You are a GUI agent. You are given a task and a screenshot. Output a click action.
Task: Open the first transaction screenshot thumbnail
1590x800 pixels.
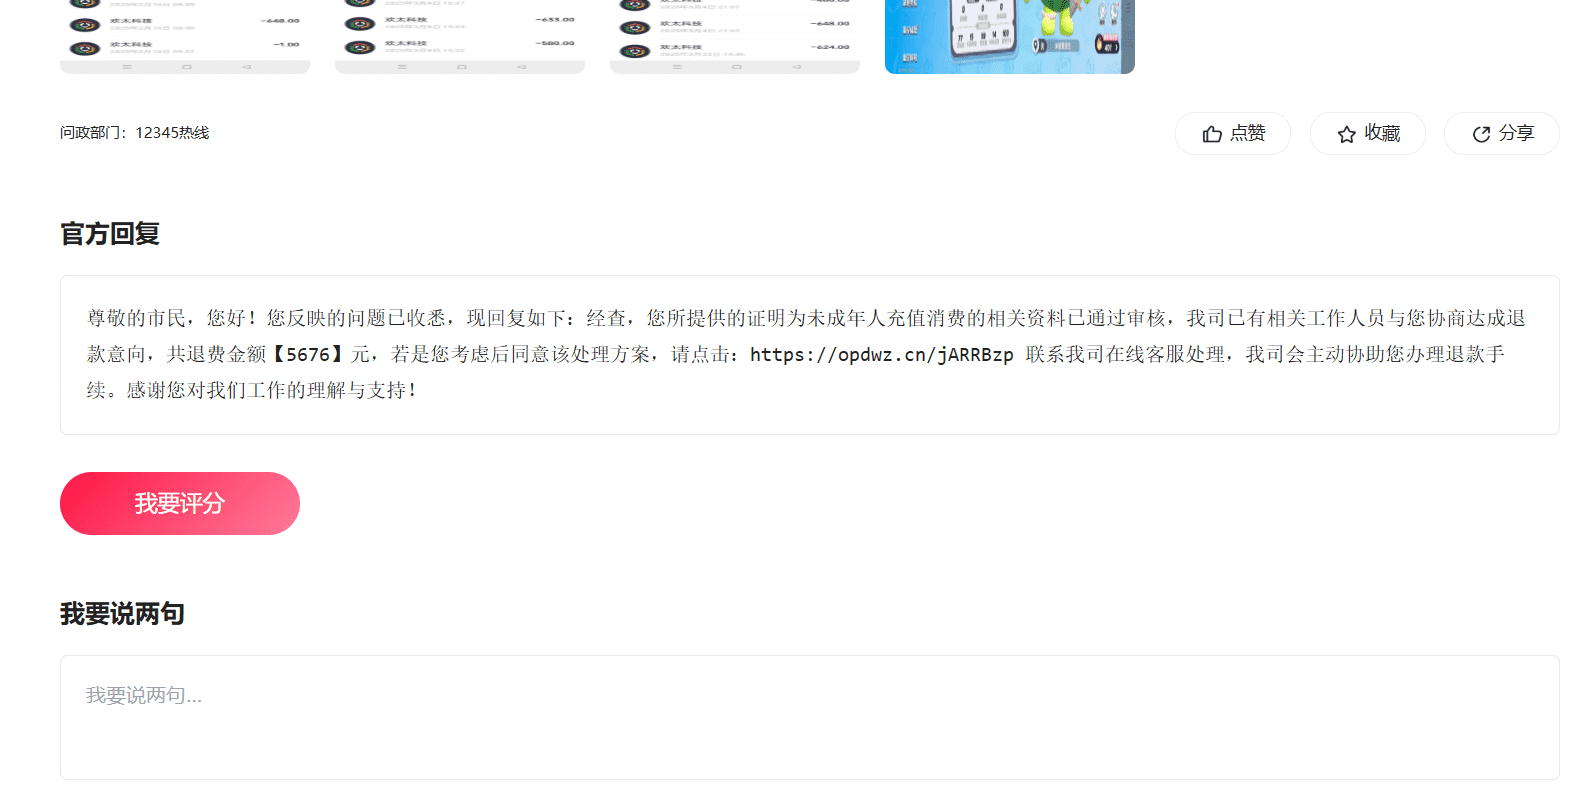click(185, 36)
